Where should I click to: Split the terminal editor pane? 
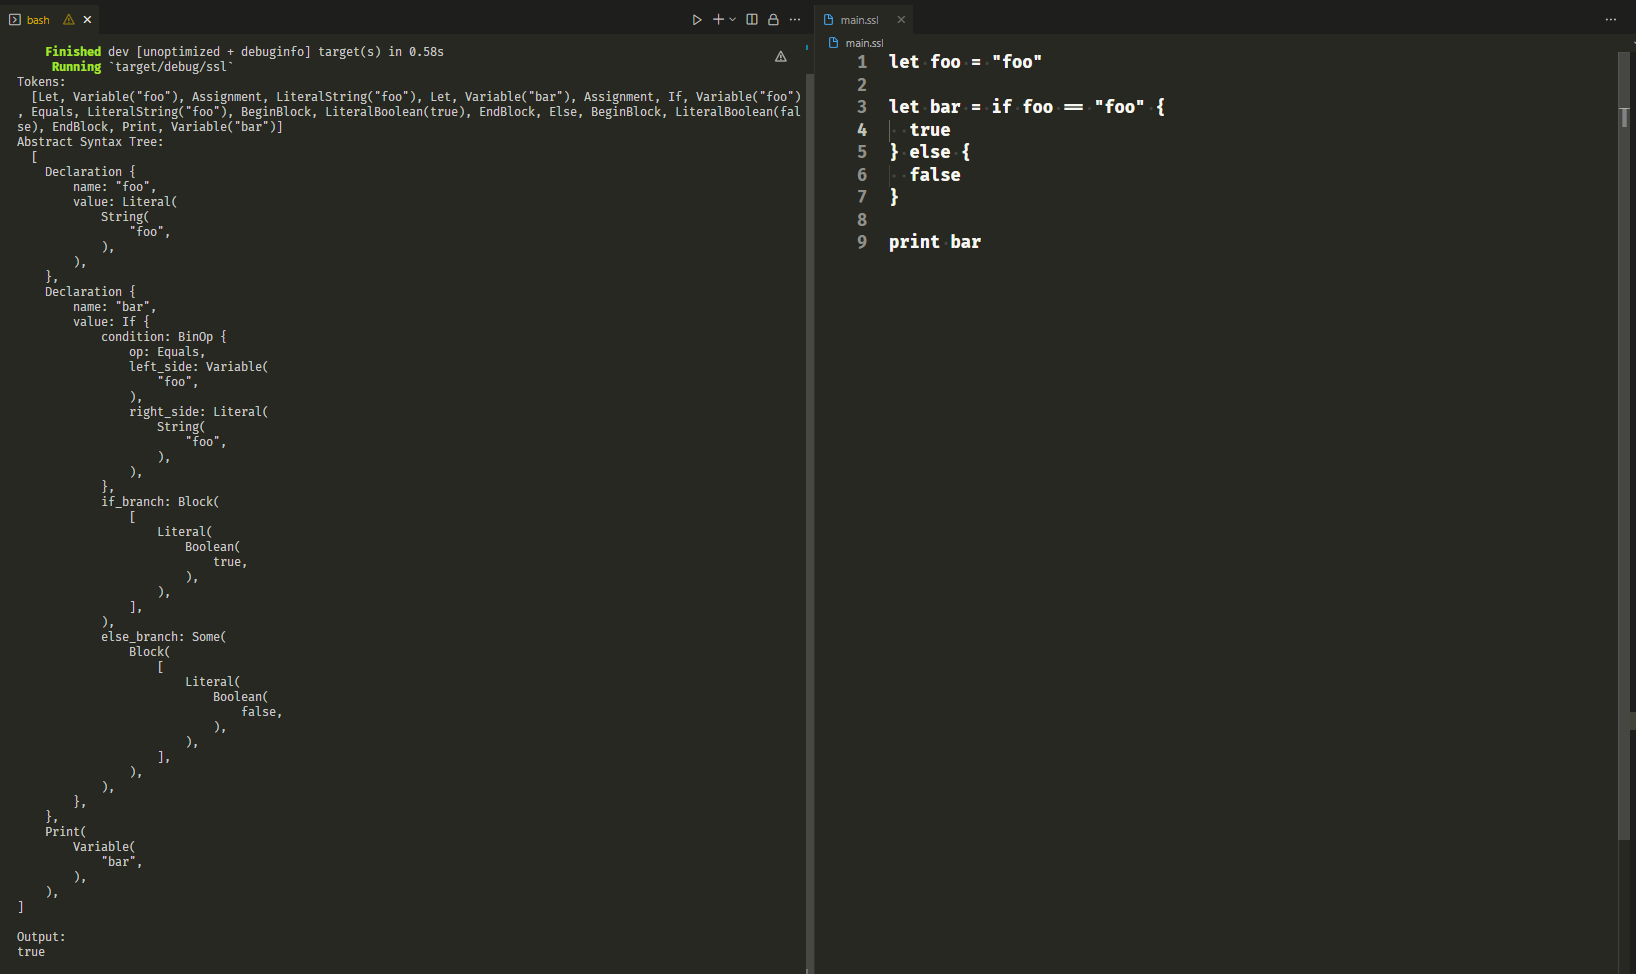coord(752,20)
